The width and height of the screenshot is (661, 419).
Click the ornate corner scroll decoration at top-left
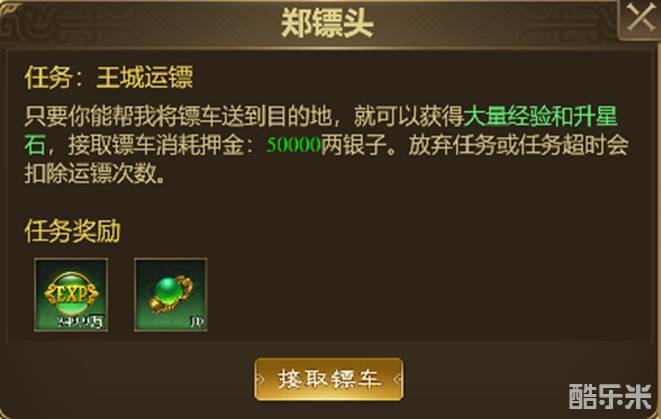[21, 21]
